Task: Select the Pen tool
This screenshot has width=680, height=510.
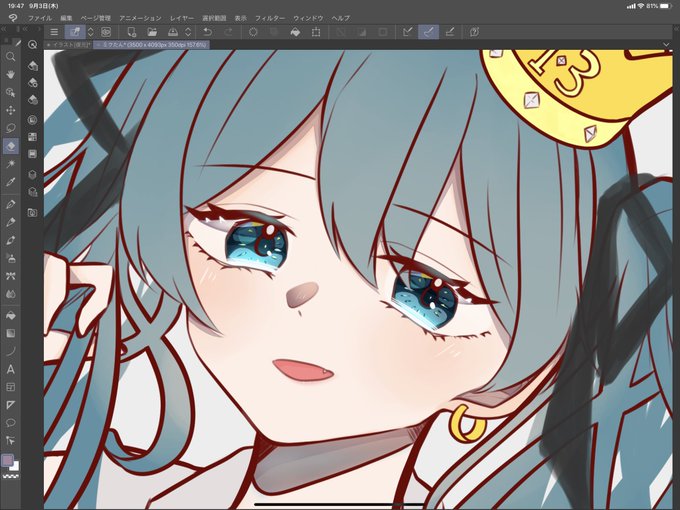Action: coord(11,204)
